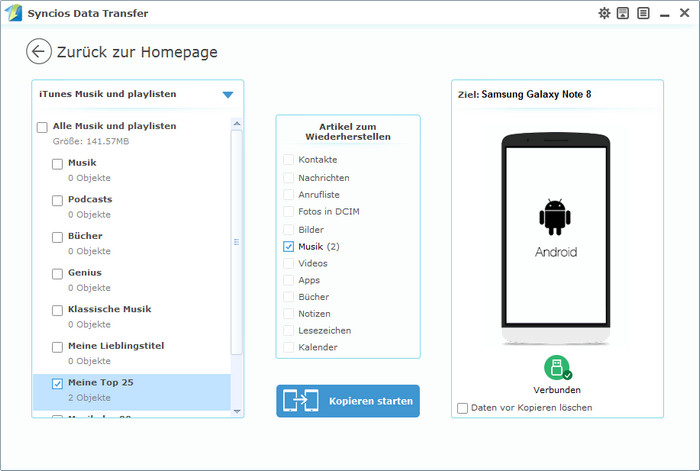Click Artikel zum Wiederherstellen heading

pyautogui.click(x=348, y=132)
